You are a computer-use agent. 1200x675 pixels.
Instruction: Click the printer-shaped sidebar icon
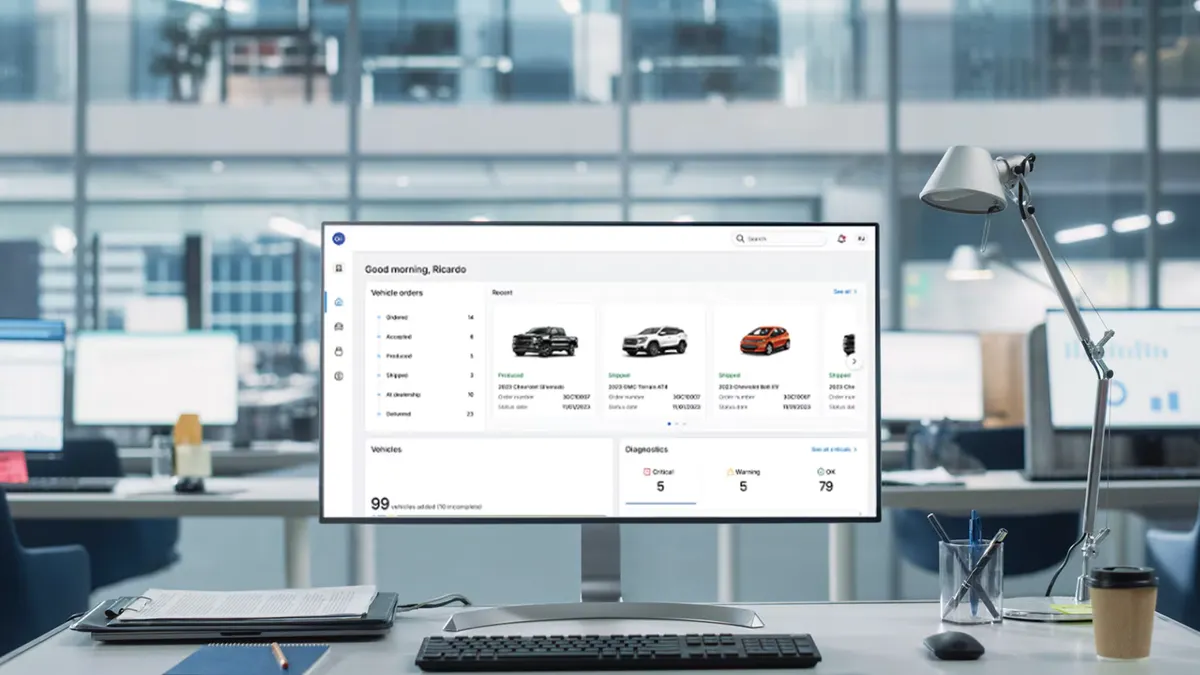pos(339,351)
